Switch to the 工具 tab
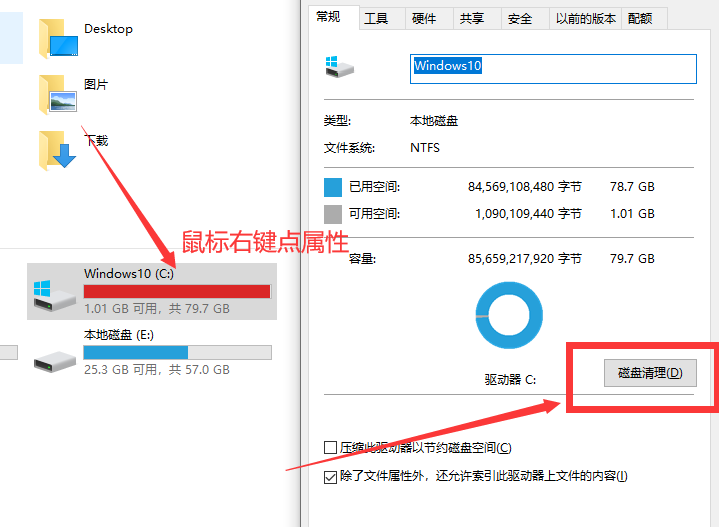Screen dimensions: 719x527 click(x=376, y=18)
